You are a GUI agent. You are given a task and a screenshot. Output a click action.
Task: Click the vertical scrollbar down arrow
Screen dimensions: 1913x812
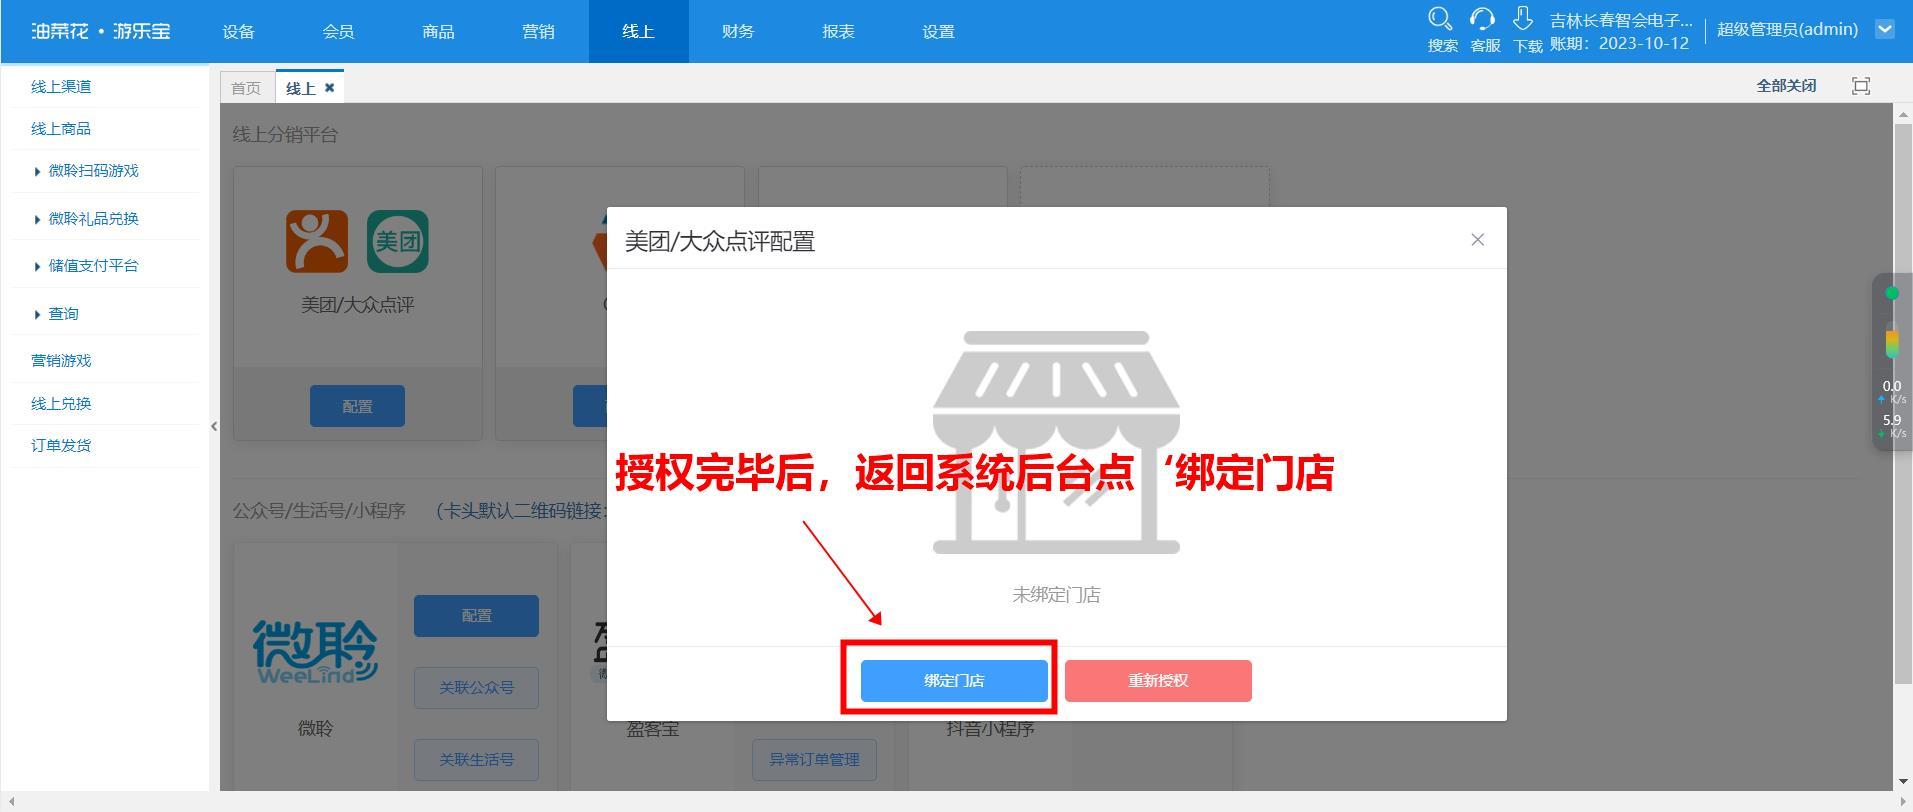point(1903,782)
